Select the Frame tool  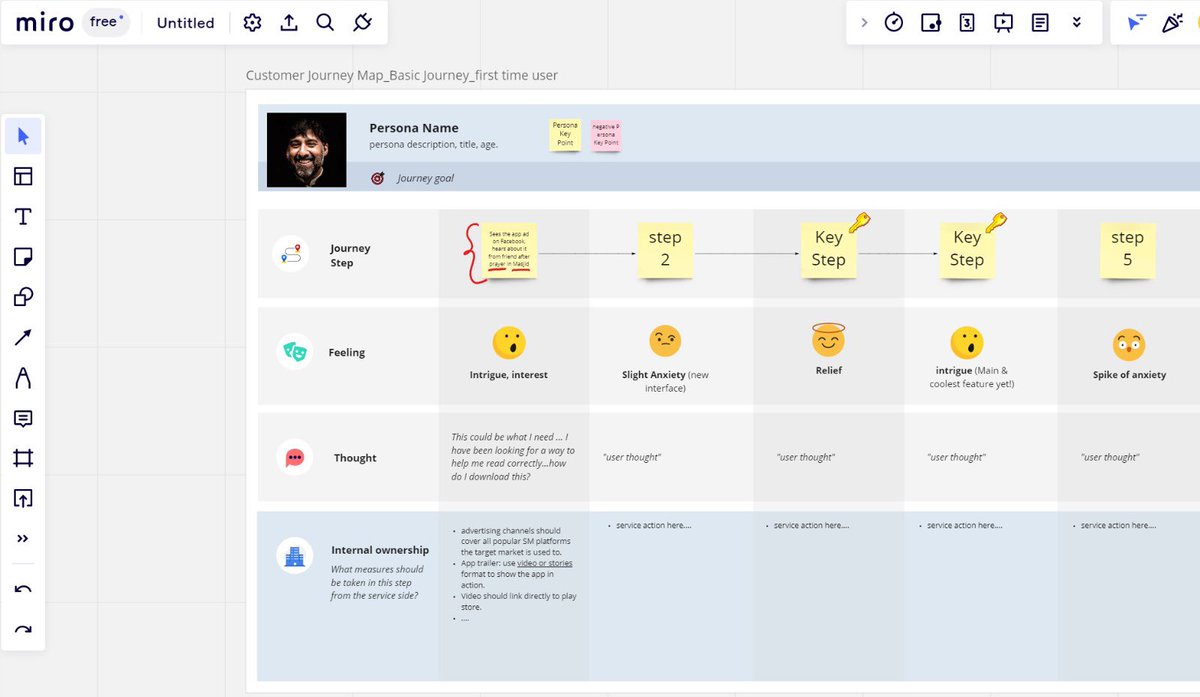click(23, 458)
